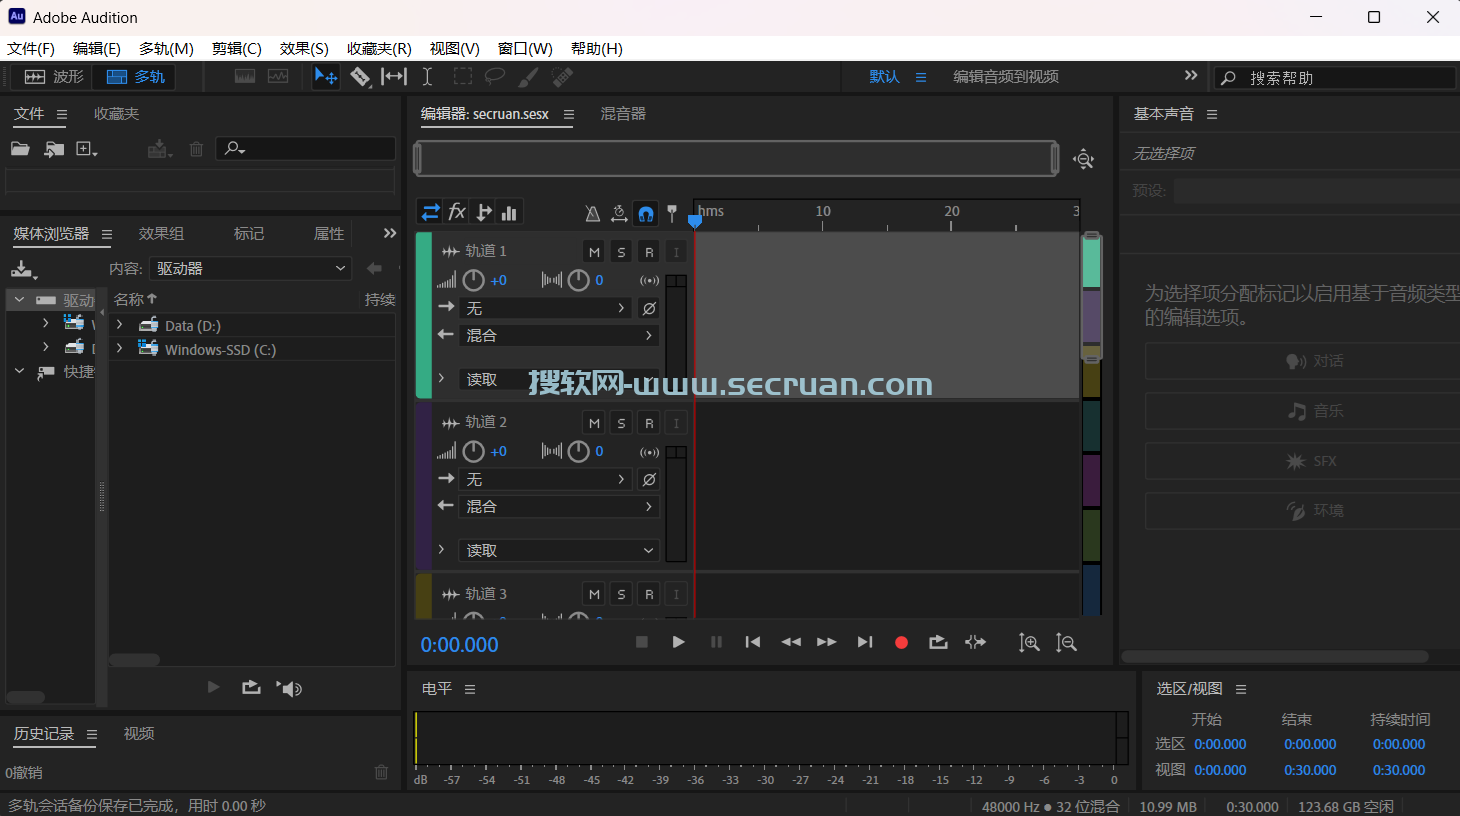Toggle Track 1 polarity reverse button
1460x816 pixels.
(649, 309)
